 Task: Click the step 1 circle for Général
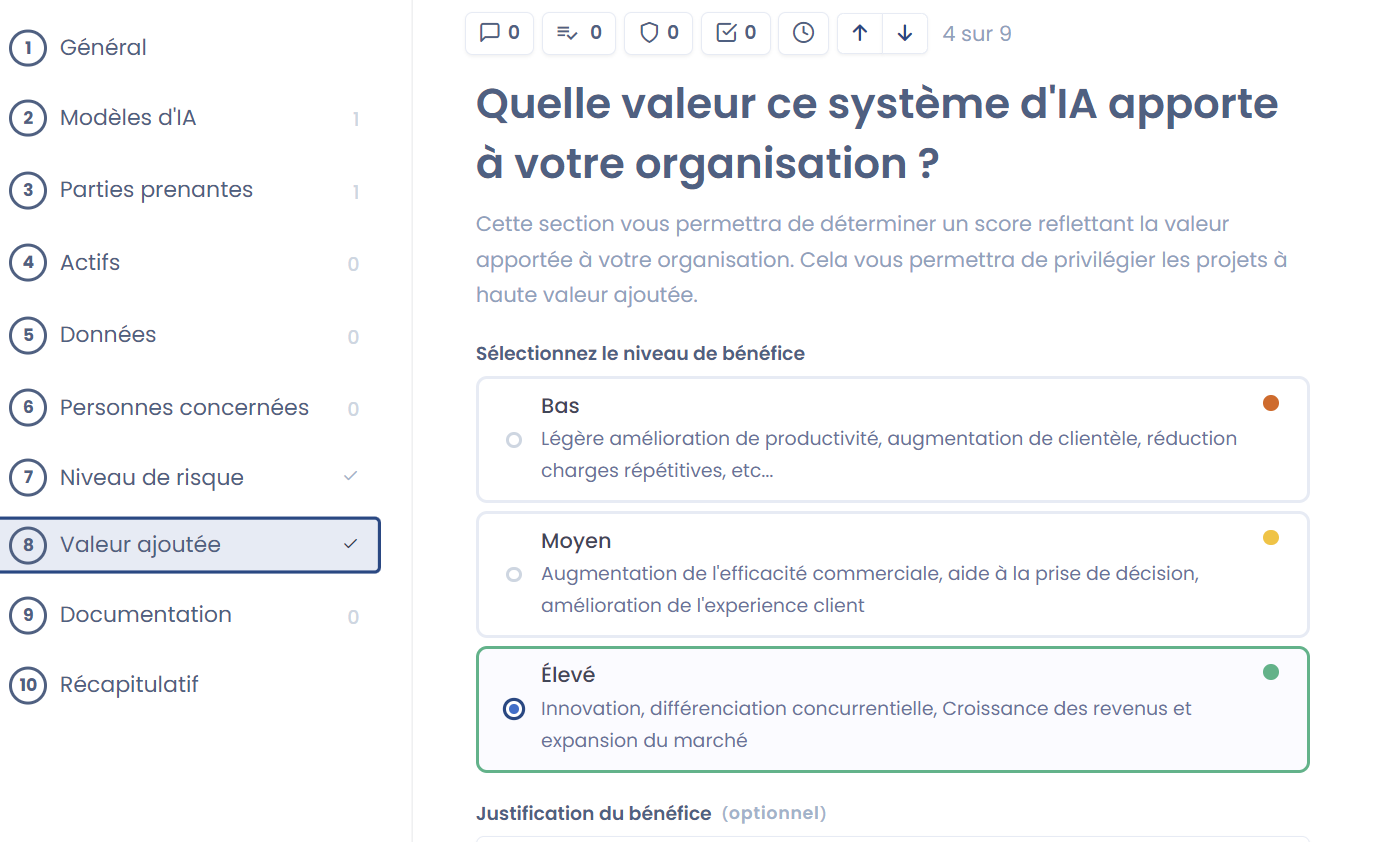(x=28, y=48)
